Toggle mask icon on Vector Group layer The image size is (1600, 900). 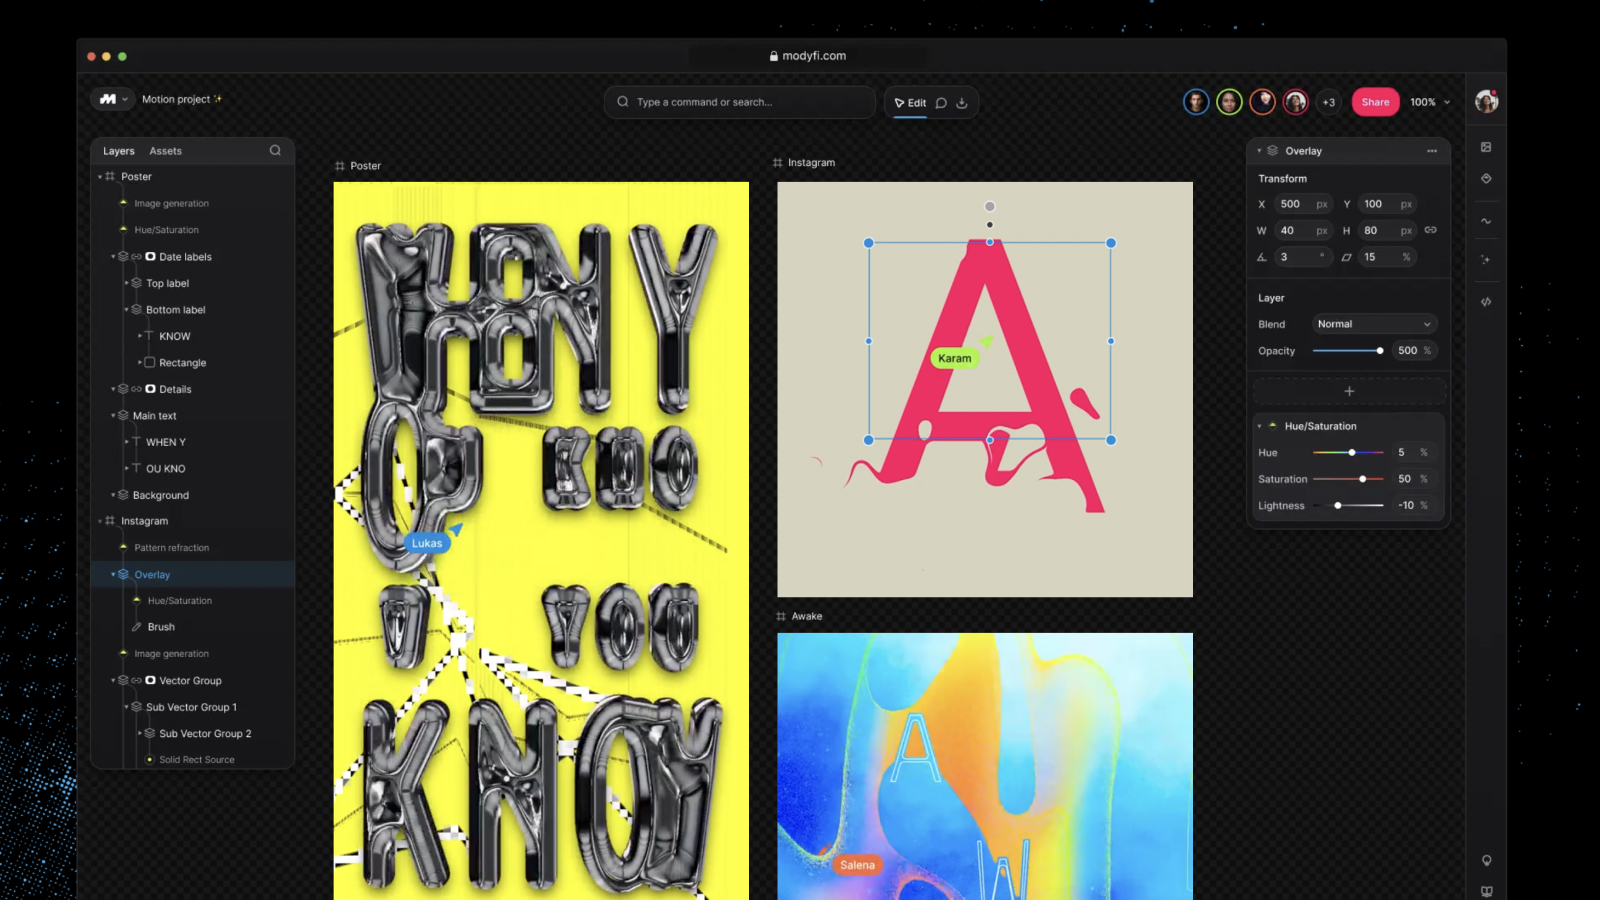click(150, 681)
